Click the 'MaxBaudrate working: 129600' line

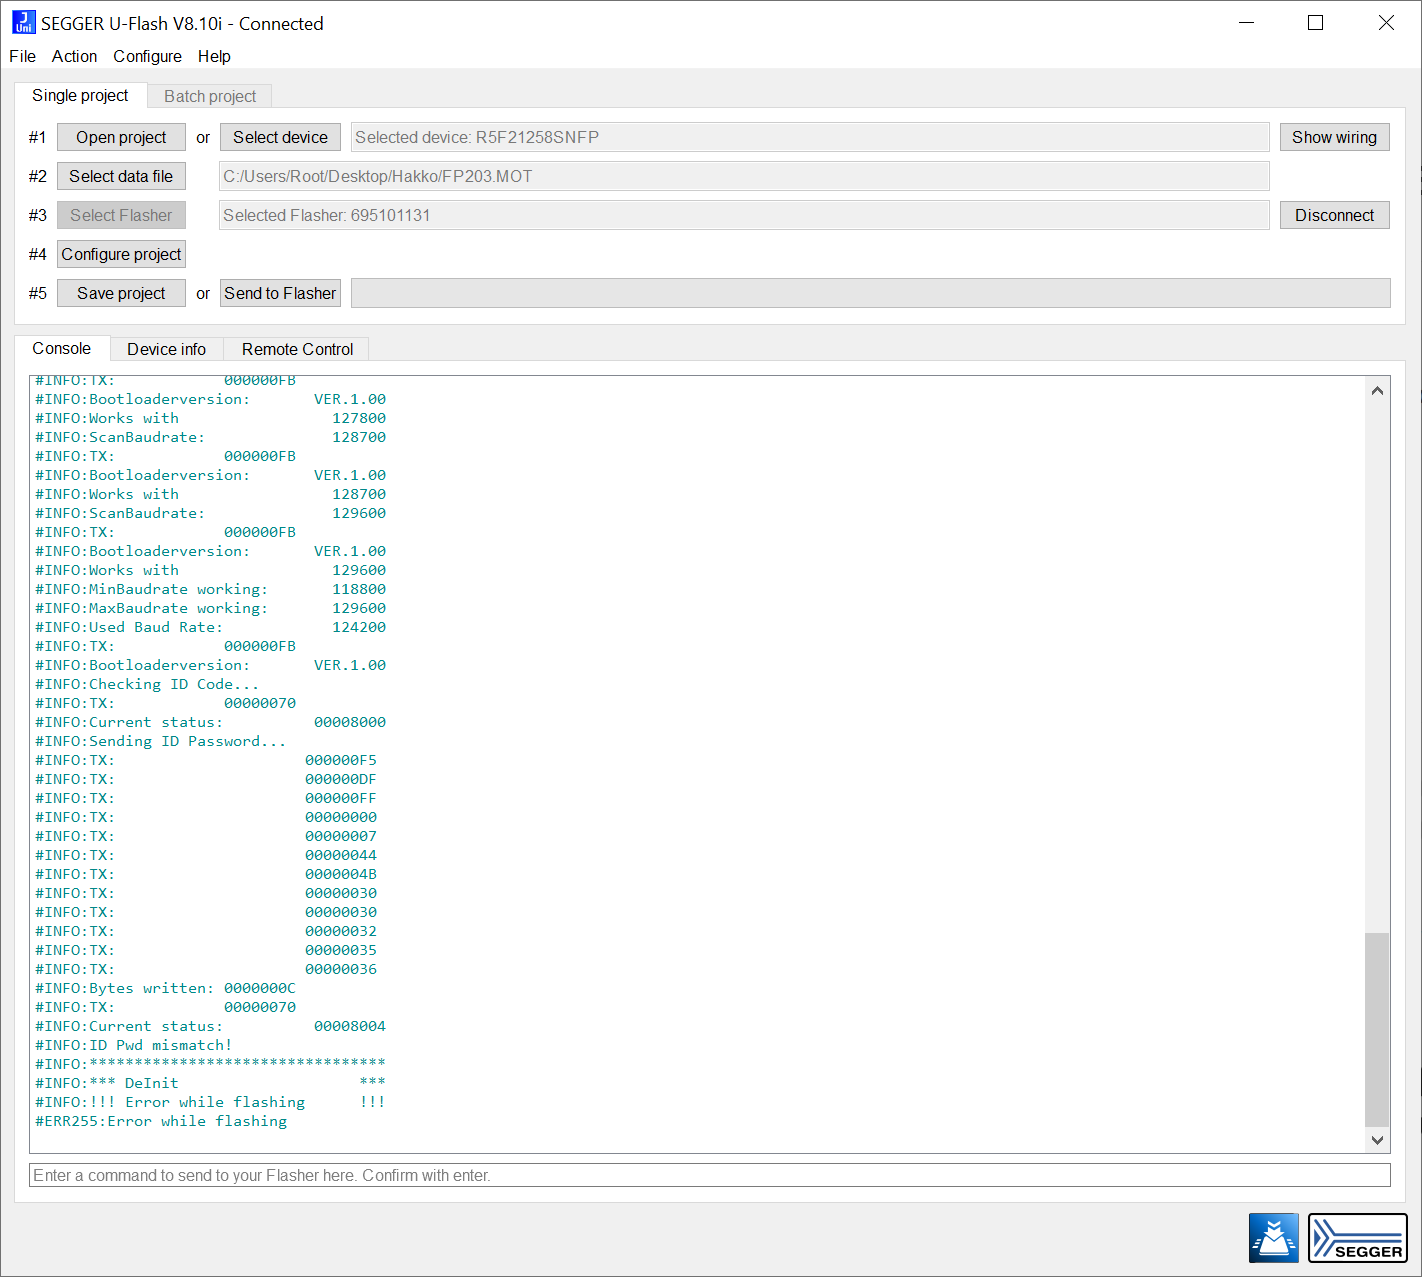click(x=210, y=608)
